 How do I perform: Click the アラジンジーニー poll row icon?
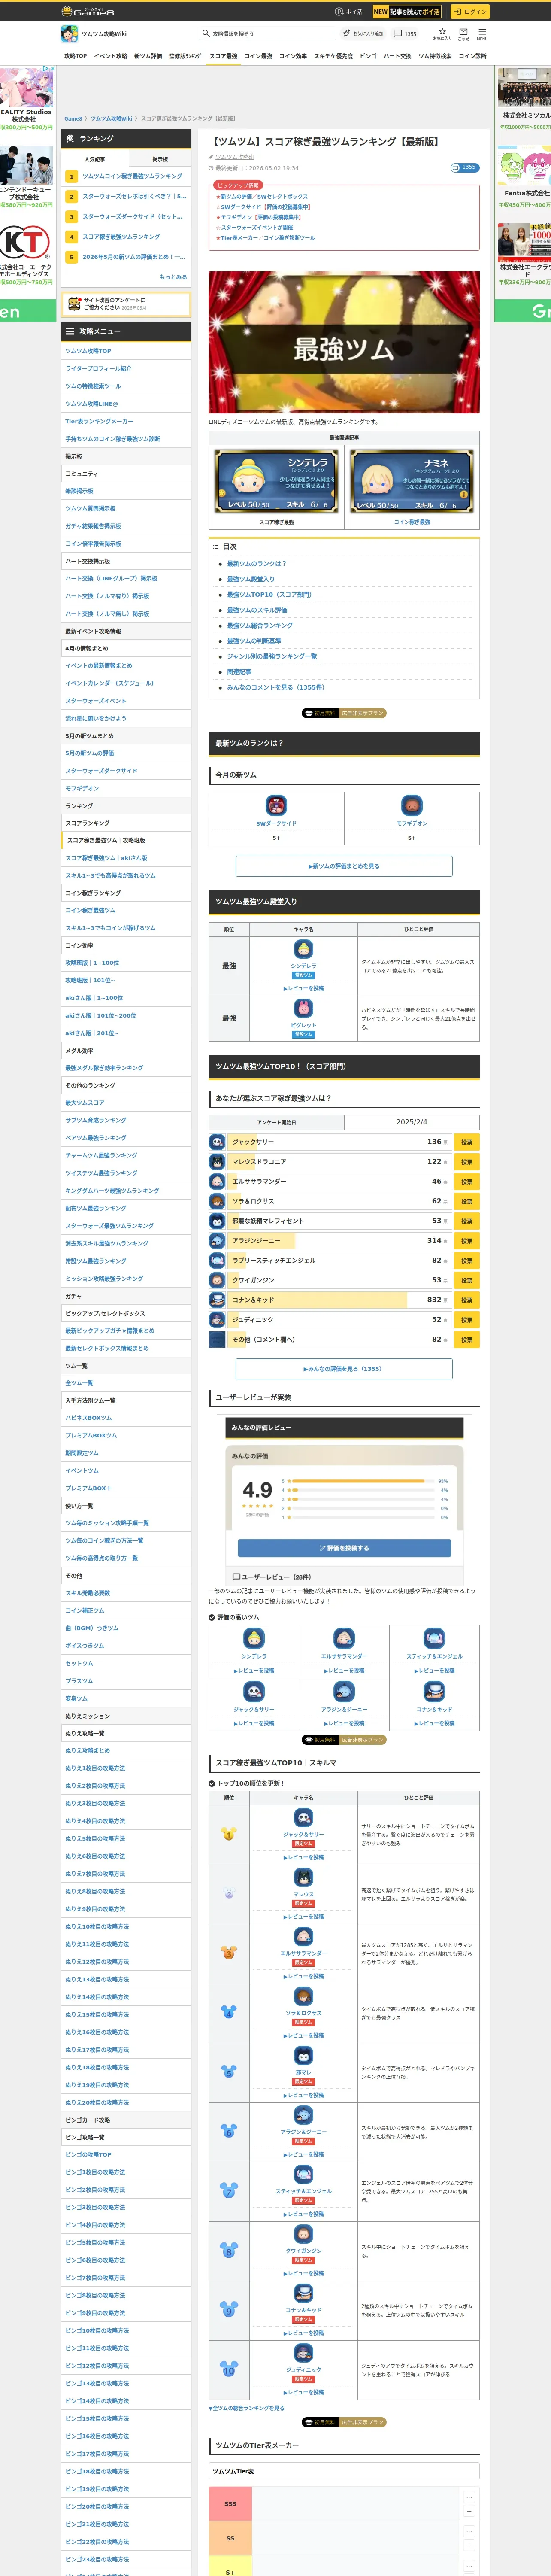tap(217, 1241)
